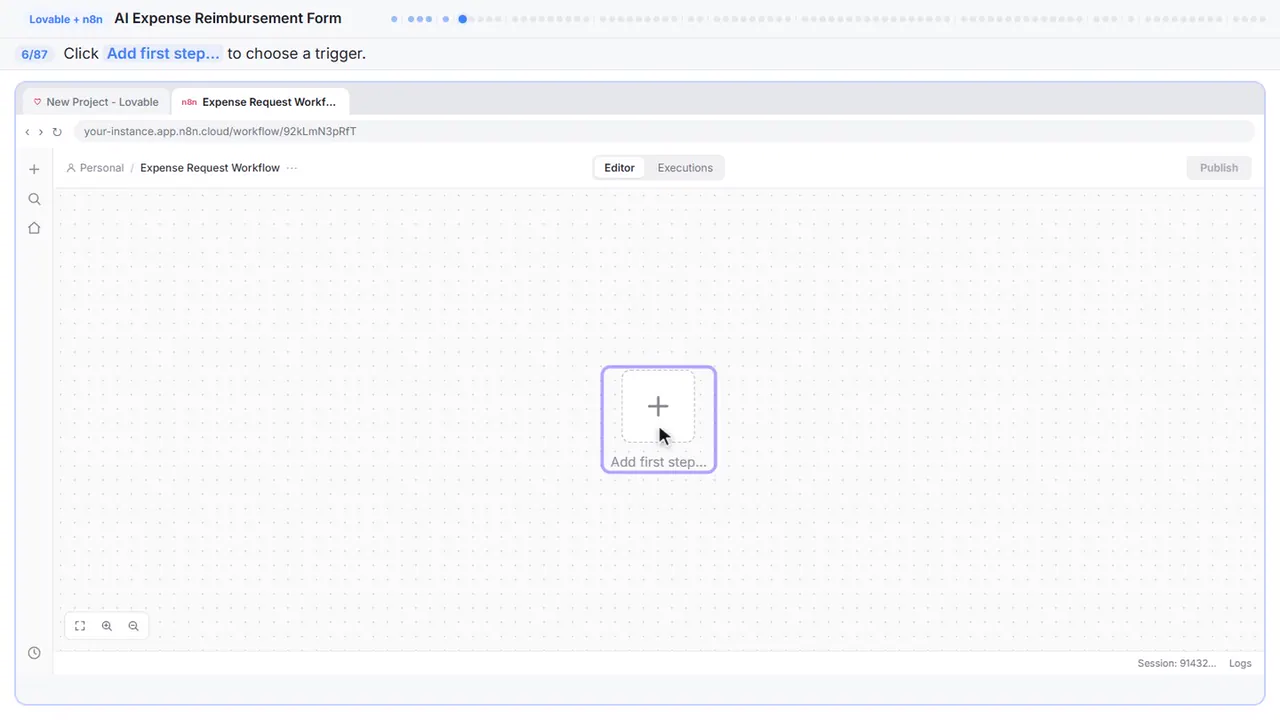This screenshot has width=1280, height=720.
Task: Open search from the left sidebar
Action: tap(34, 199)
